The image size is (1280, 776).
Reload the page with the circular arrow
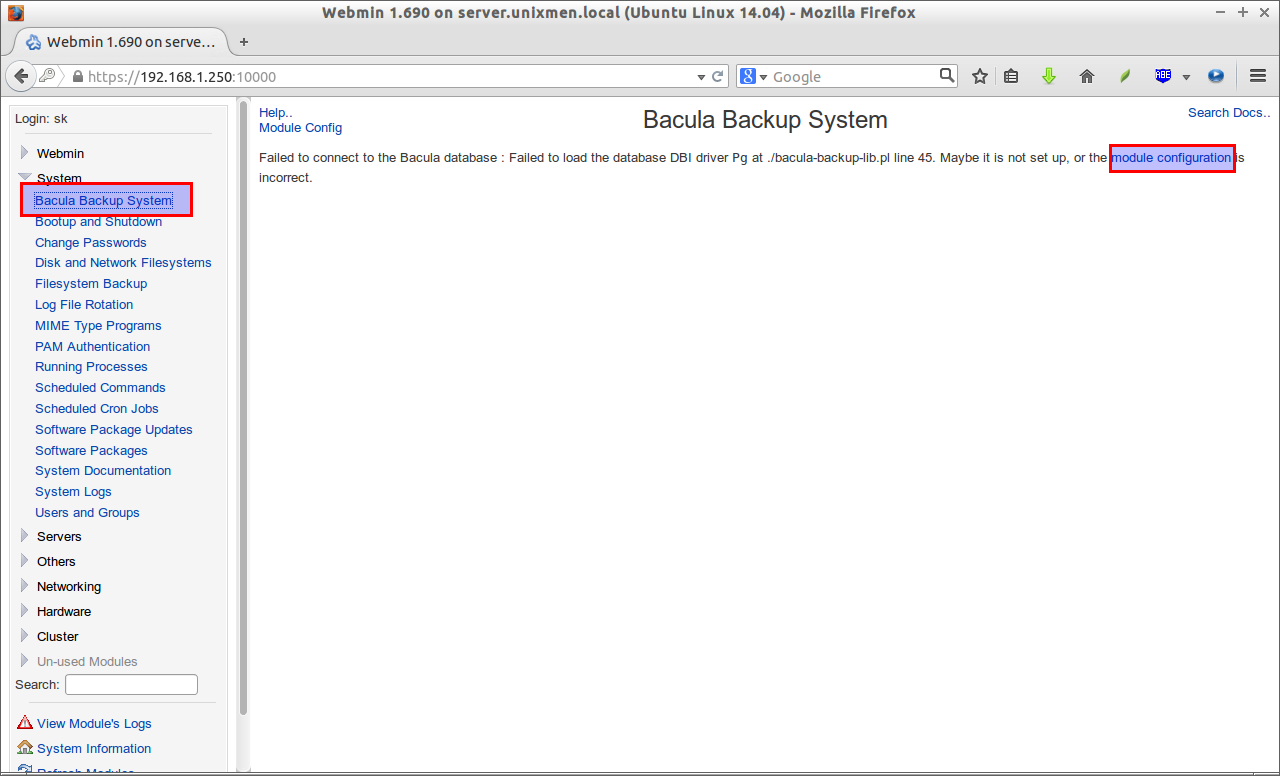pos(717,76)
